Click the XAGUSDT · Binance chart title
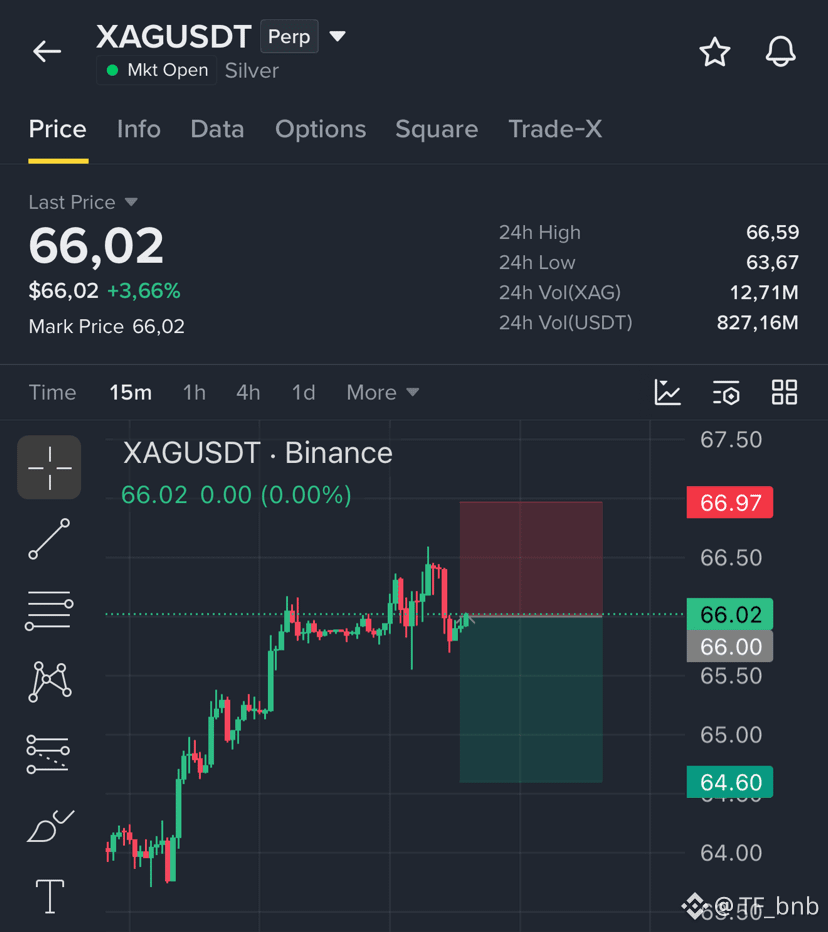The image size is (828, 932). pyautogui.click(x=257, y=453)
